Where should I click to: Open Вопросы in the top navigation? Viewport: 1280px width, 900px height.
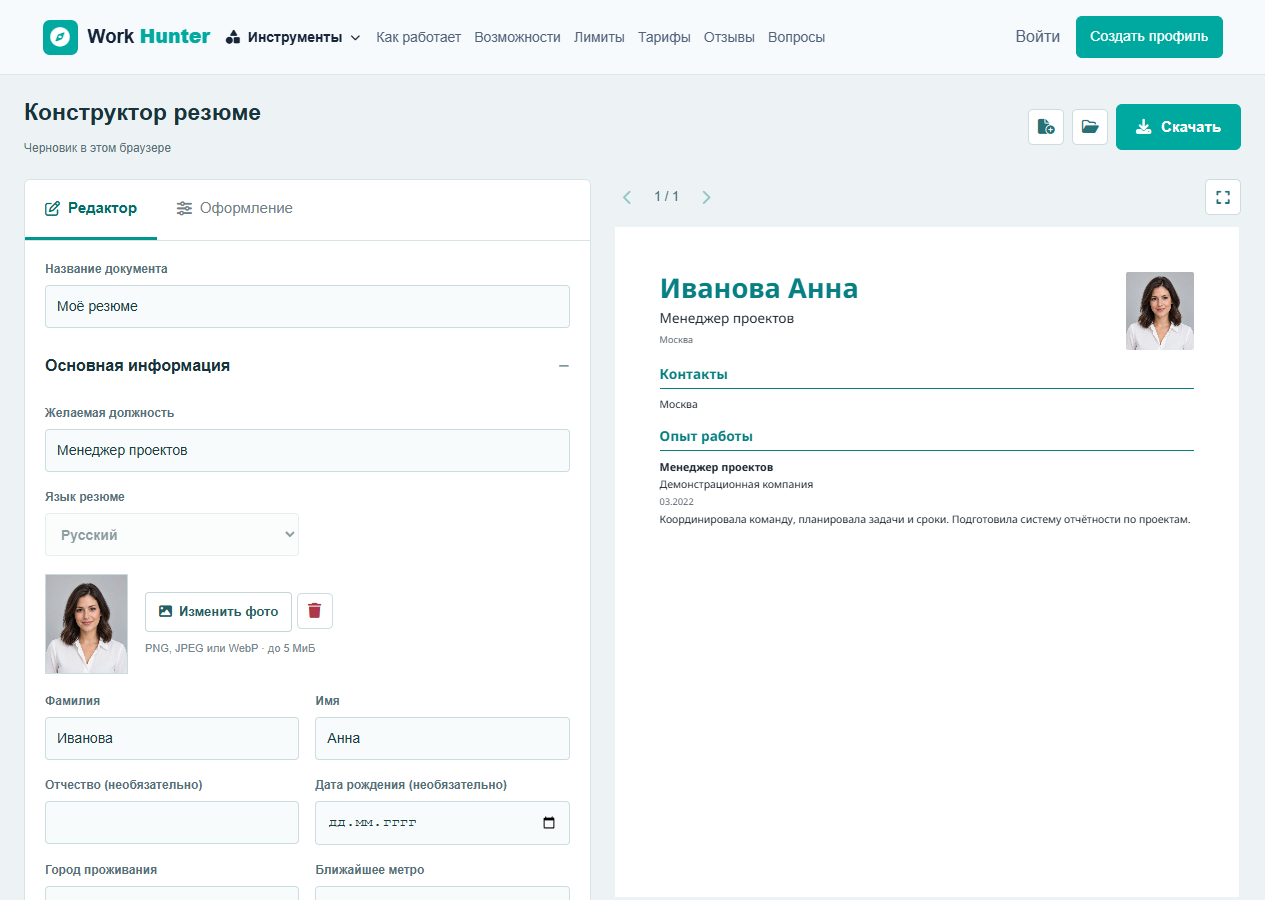point(797,37)
